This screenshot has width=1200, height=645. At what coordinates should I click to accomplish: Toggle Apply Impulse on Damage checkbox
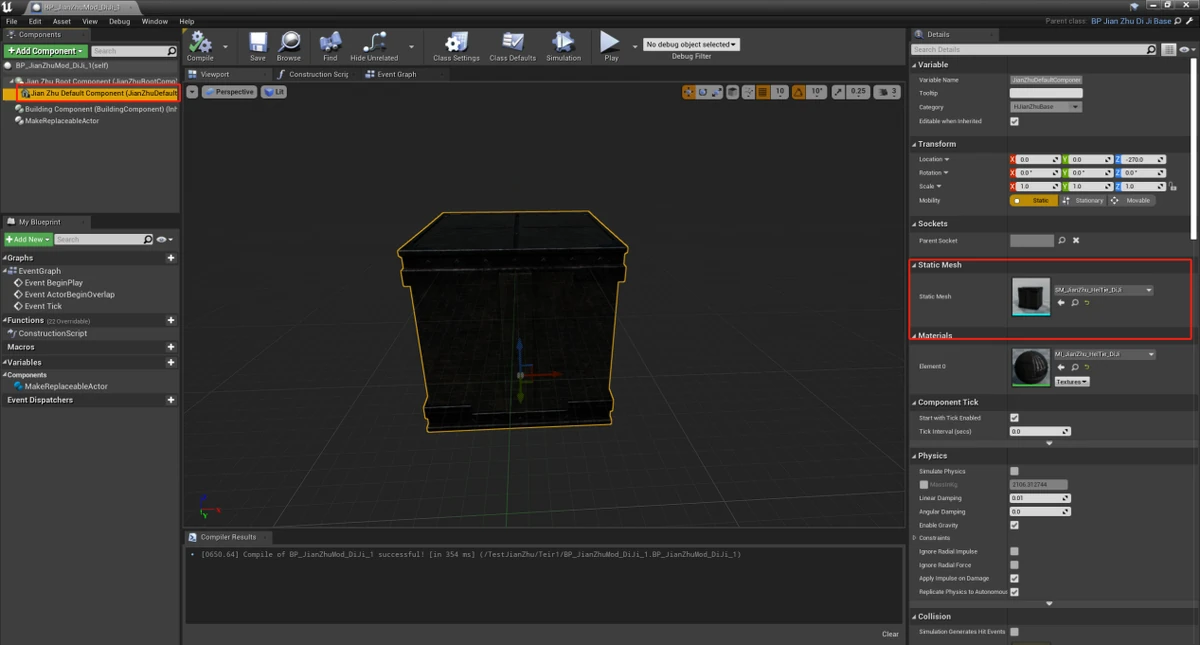(x=1014, y=578)
